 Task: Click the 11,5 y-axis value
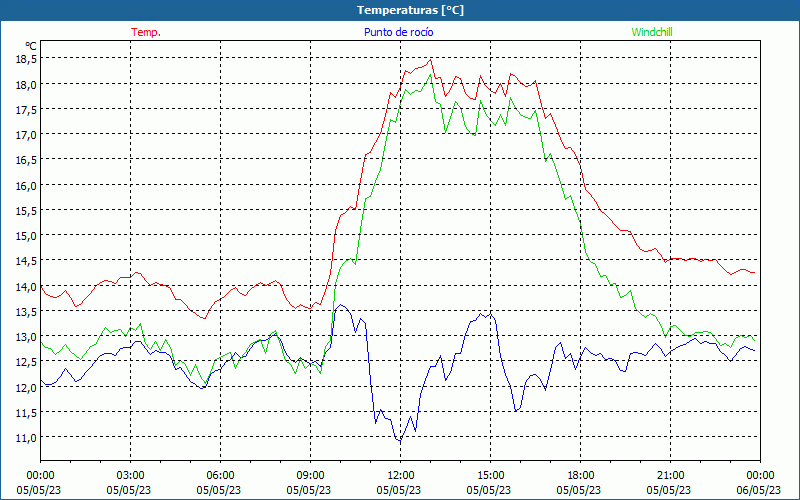pos(26,413)
